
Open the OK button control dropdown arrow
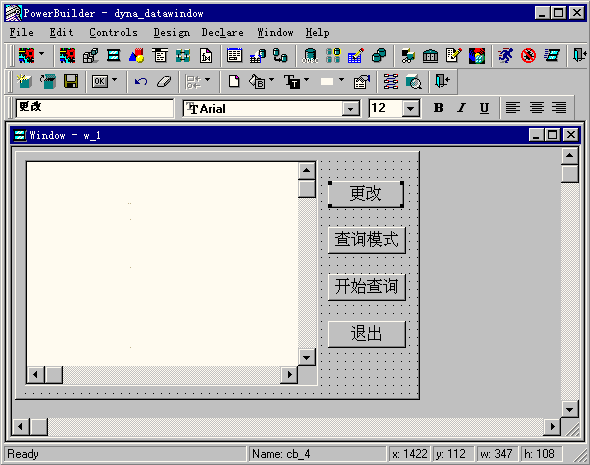coord(114,80)
